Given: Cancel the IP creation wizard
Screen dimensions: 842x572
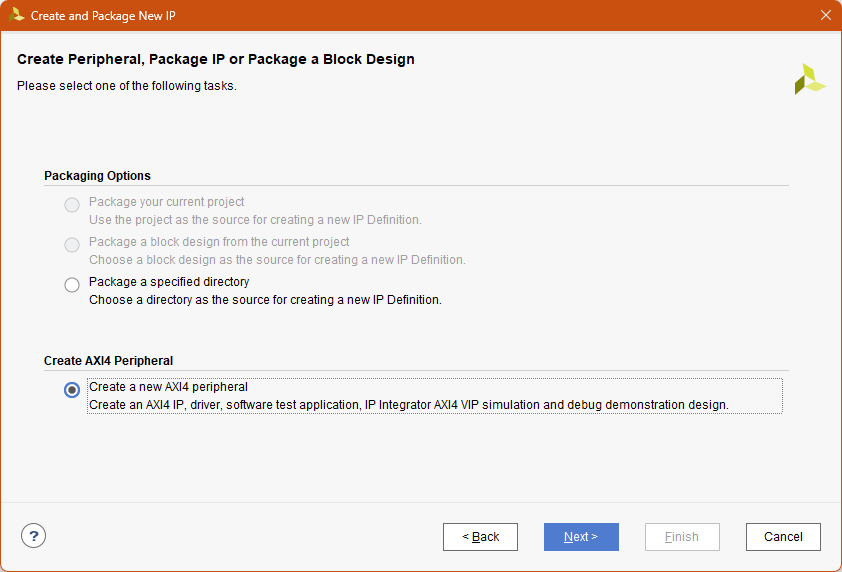Looking at the screenshot, I should [x=783, y=537].
